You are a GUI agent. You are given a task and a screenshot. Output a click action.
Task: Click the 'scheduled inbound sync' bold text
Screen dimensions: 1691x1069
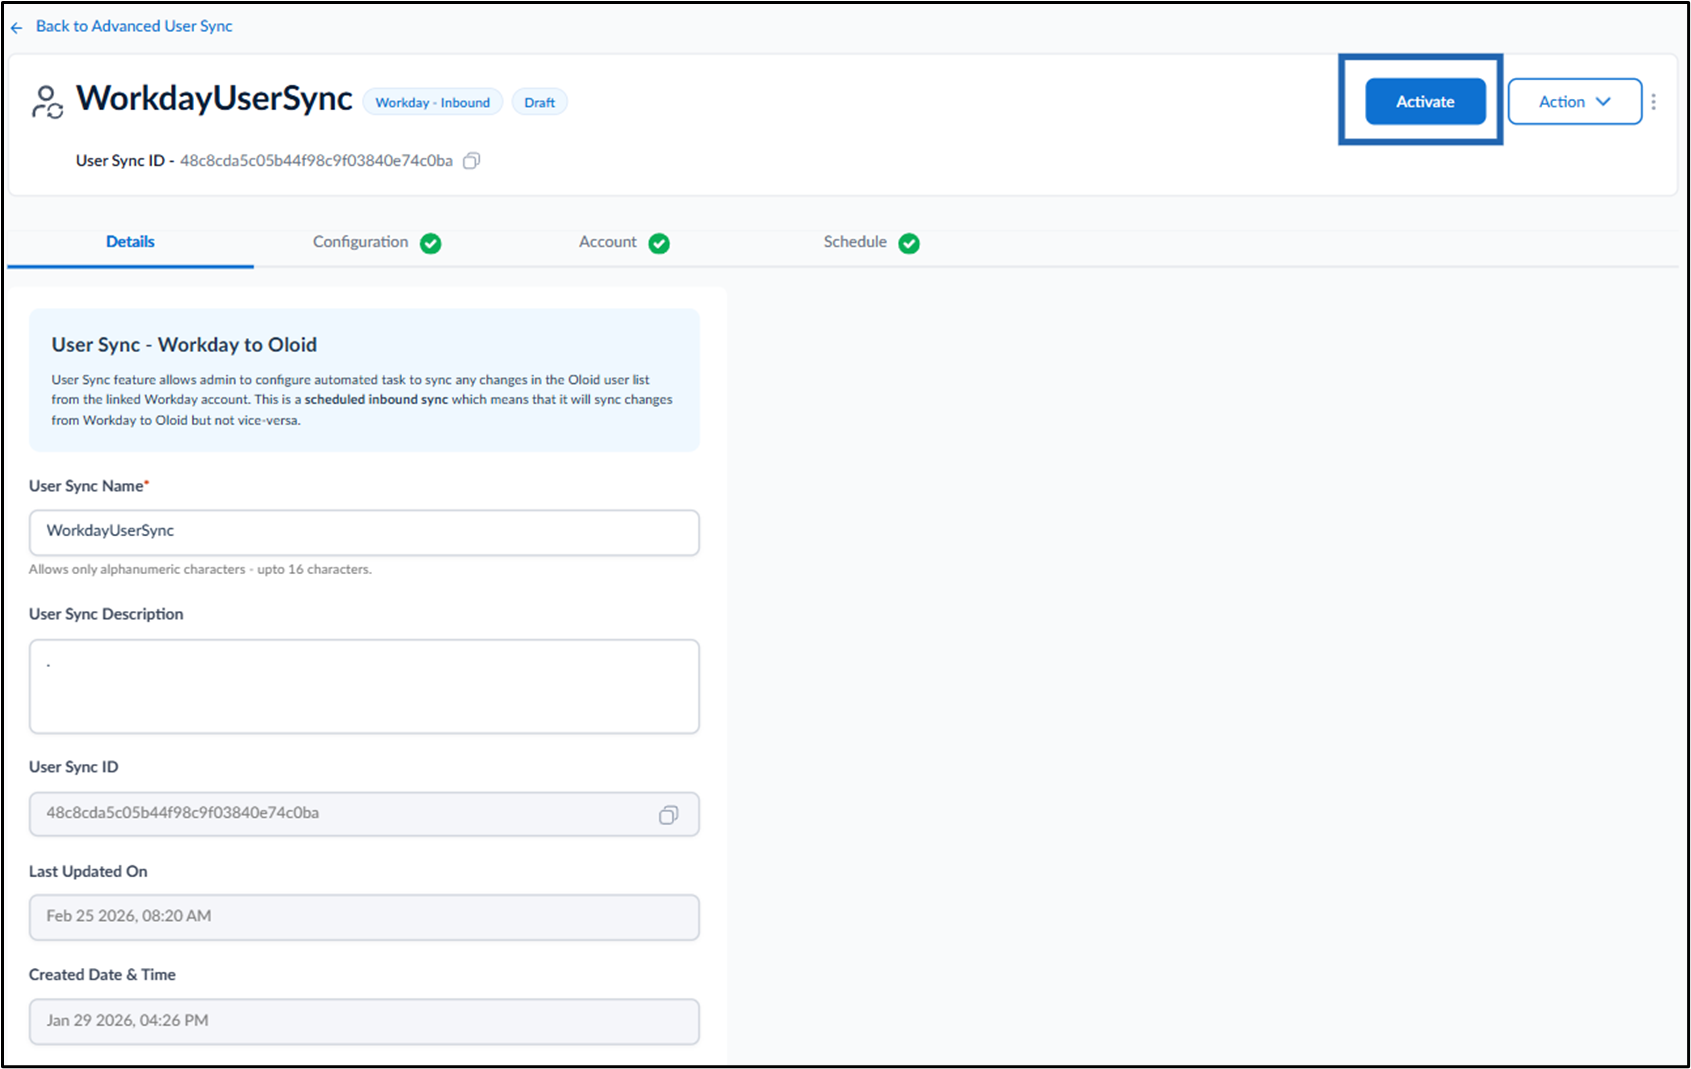pyautogui.click(x=376, y=399)
